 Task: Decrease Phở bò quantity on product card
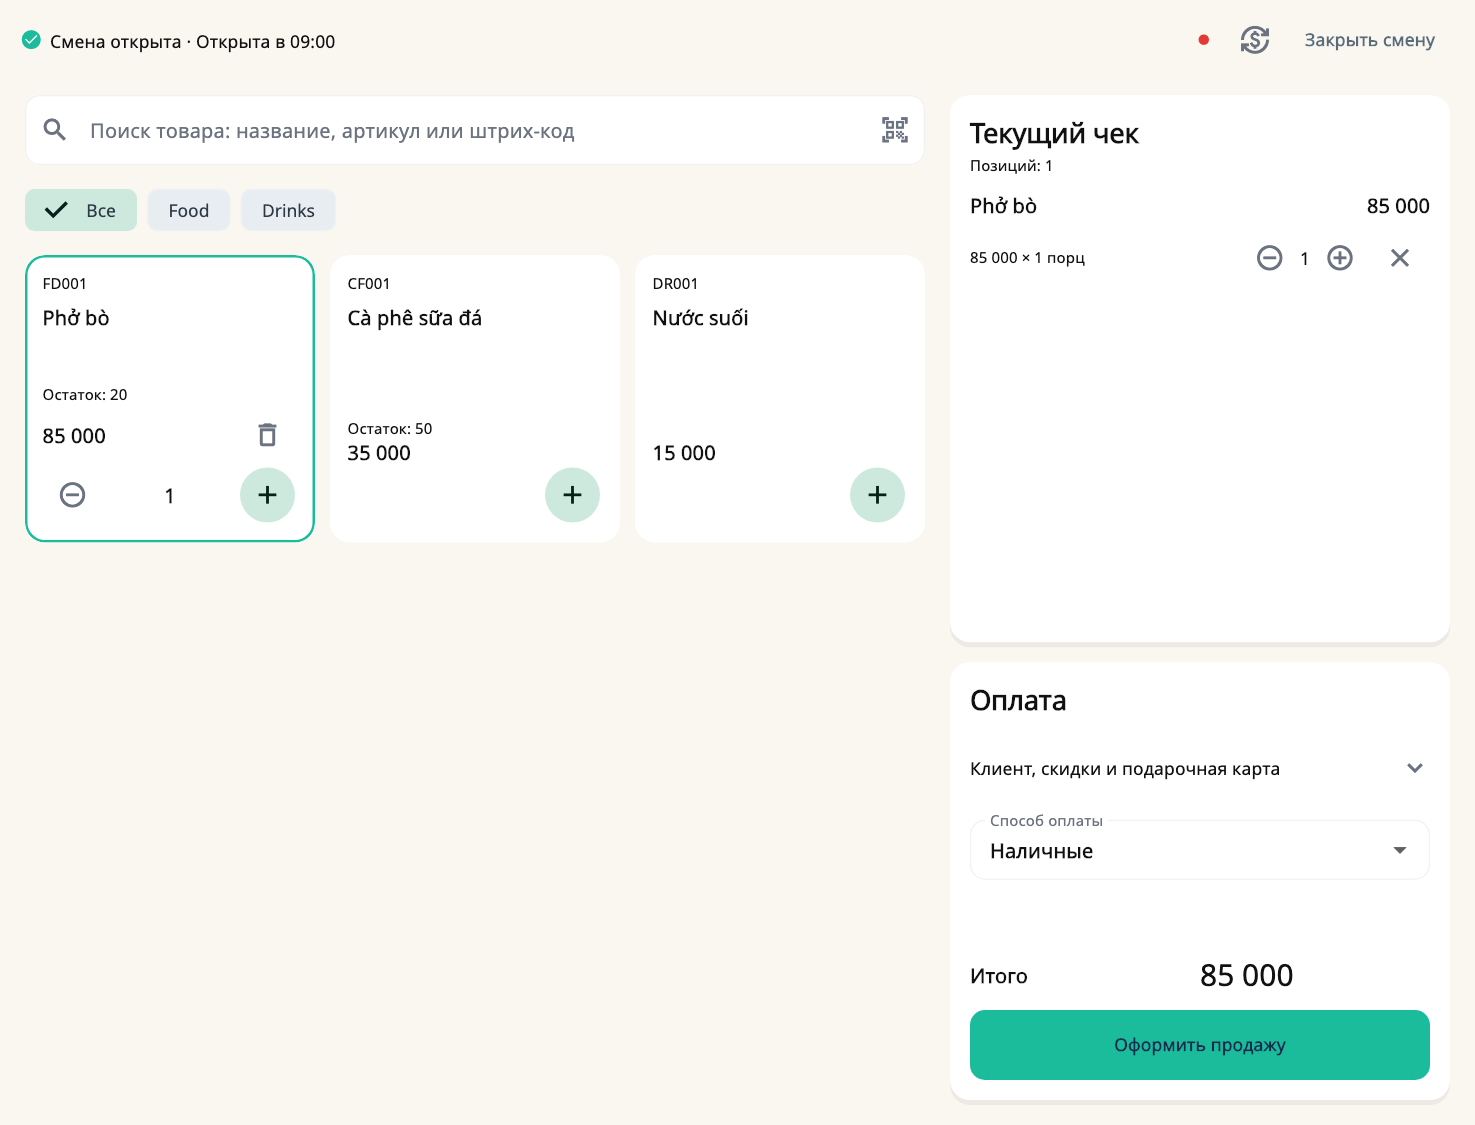tap(72, 495)
